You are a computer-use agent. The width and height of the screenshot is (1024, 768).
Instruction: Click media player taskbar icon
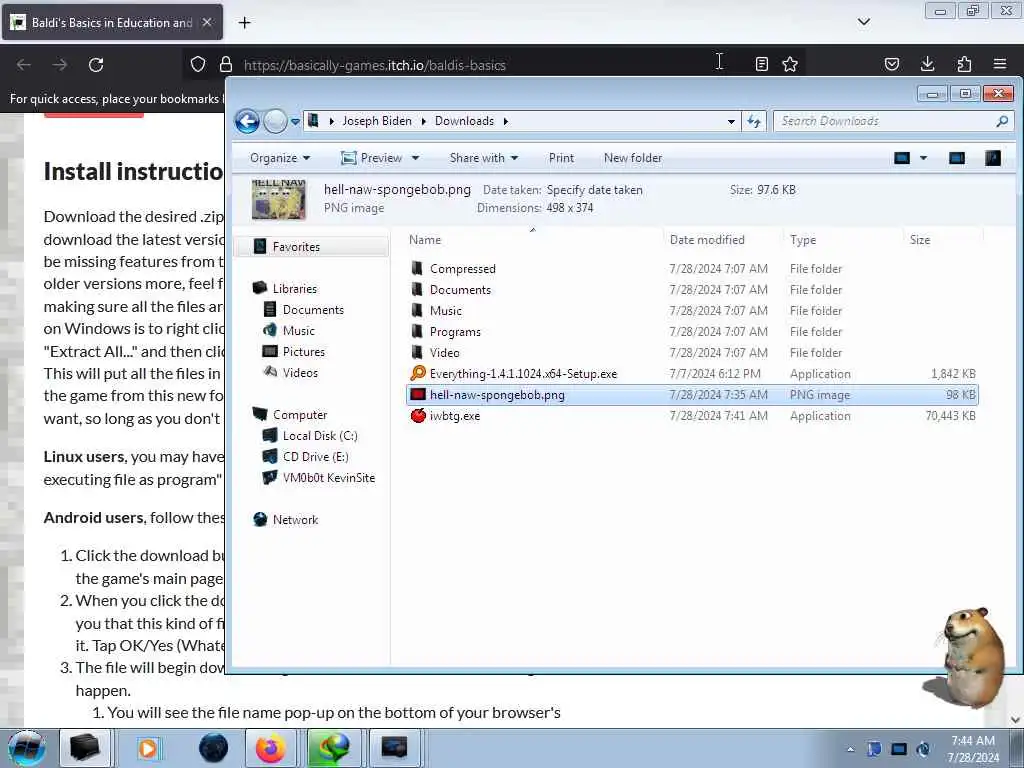pyautogui.click(x=148, y=748)
